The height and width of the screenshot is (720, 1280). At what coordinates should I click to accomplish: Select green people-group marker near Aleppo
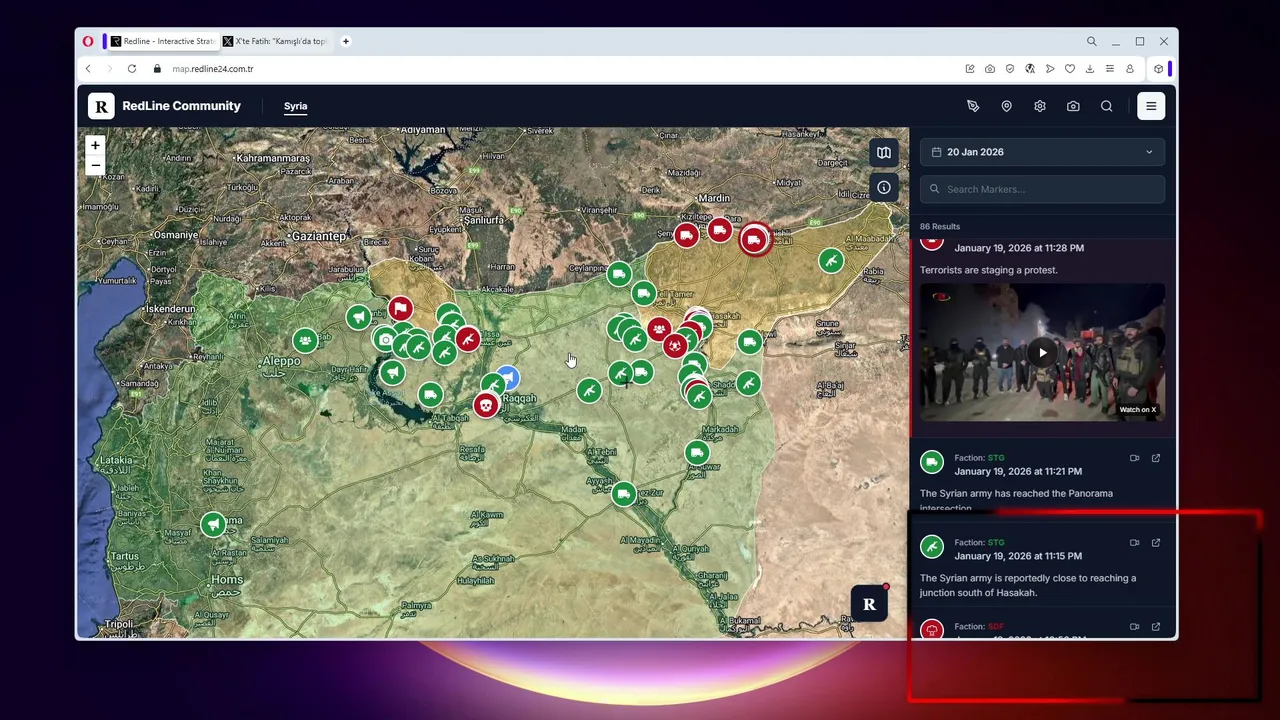(305, 340)
